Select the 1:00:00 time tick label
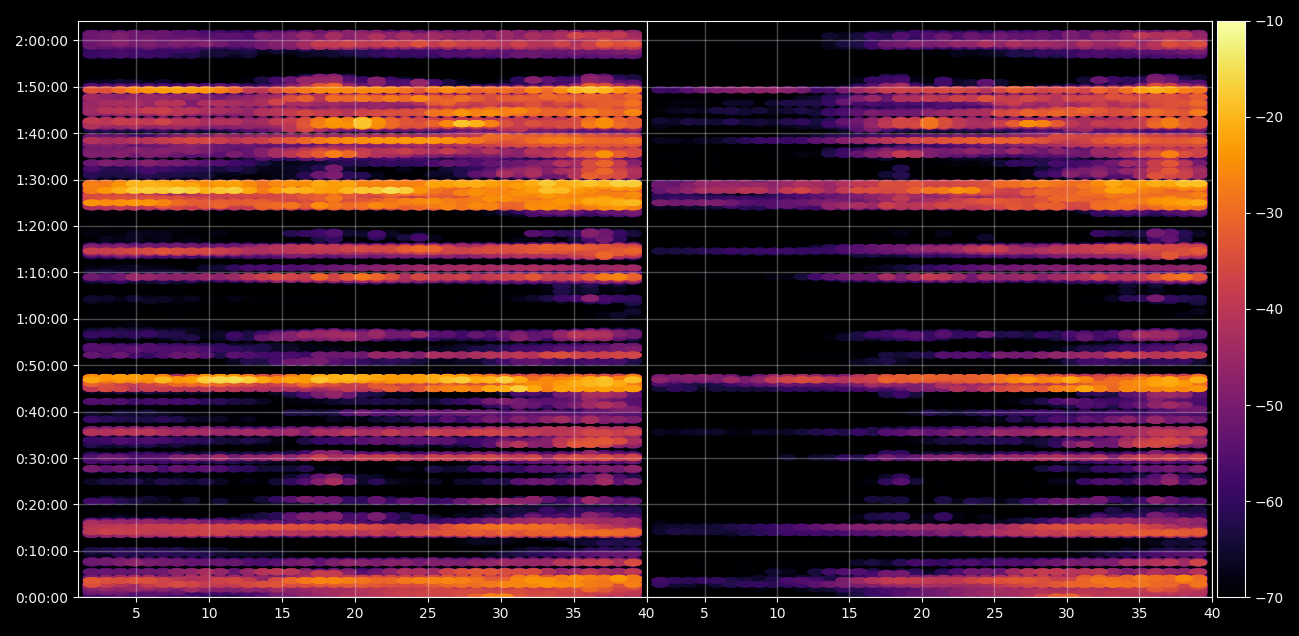This screenshot has width=1299, height=636. (42, 319)
